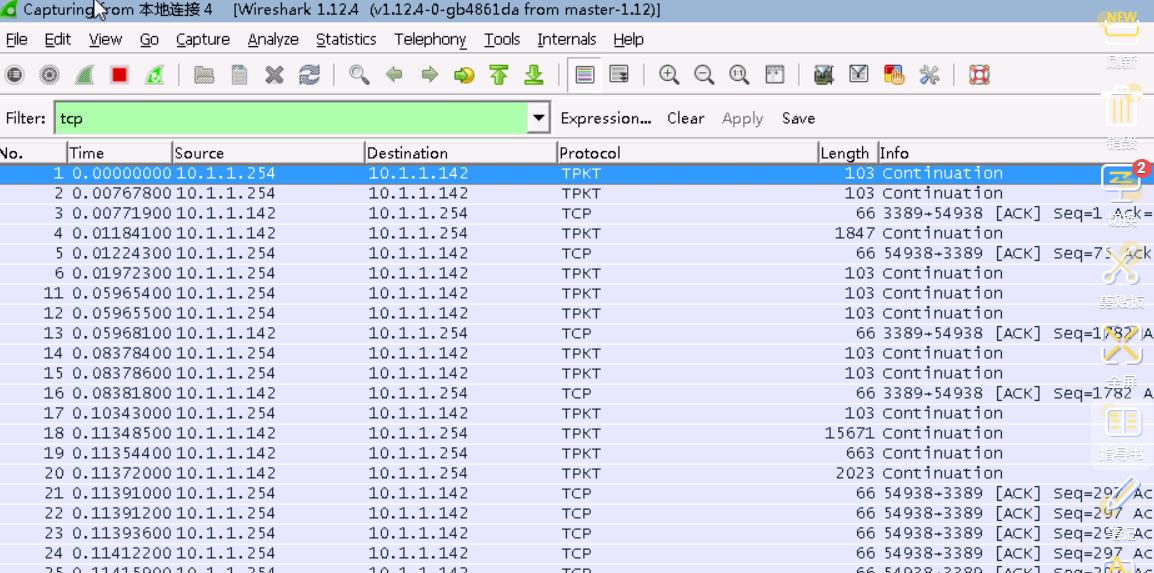
Task: Open help lifebuoy icon
Action: click(x=979, y=74)
